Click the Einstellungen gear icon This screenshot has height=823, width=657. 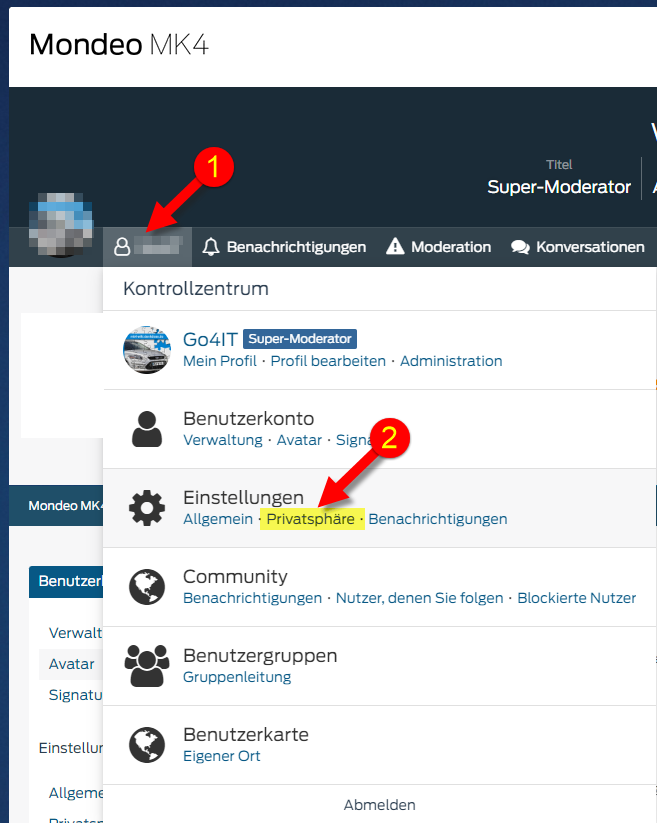pyautogui.click(x=147, y=508)
